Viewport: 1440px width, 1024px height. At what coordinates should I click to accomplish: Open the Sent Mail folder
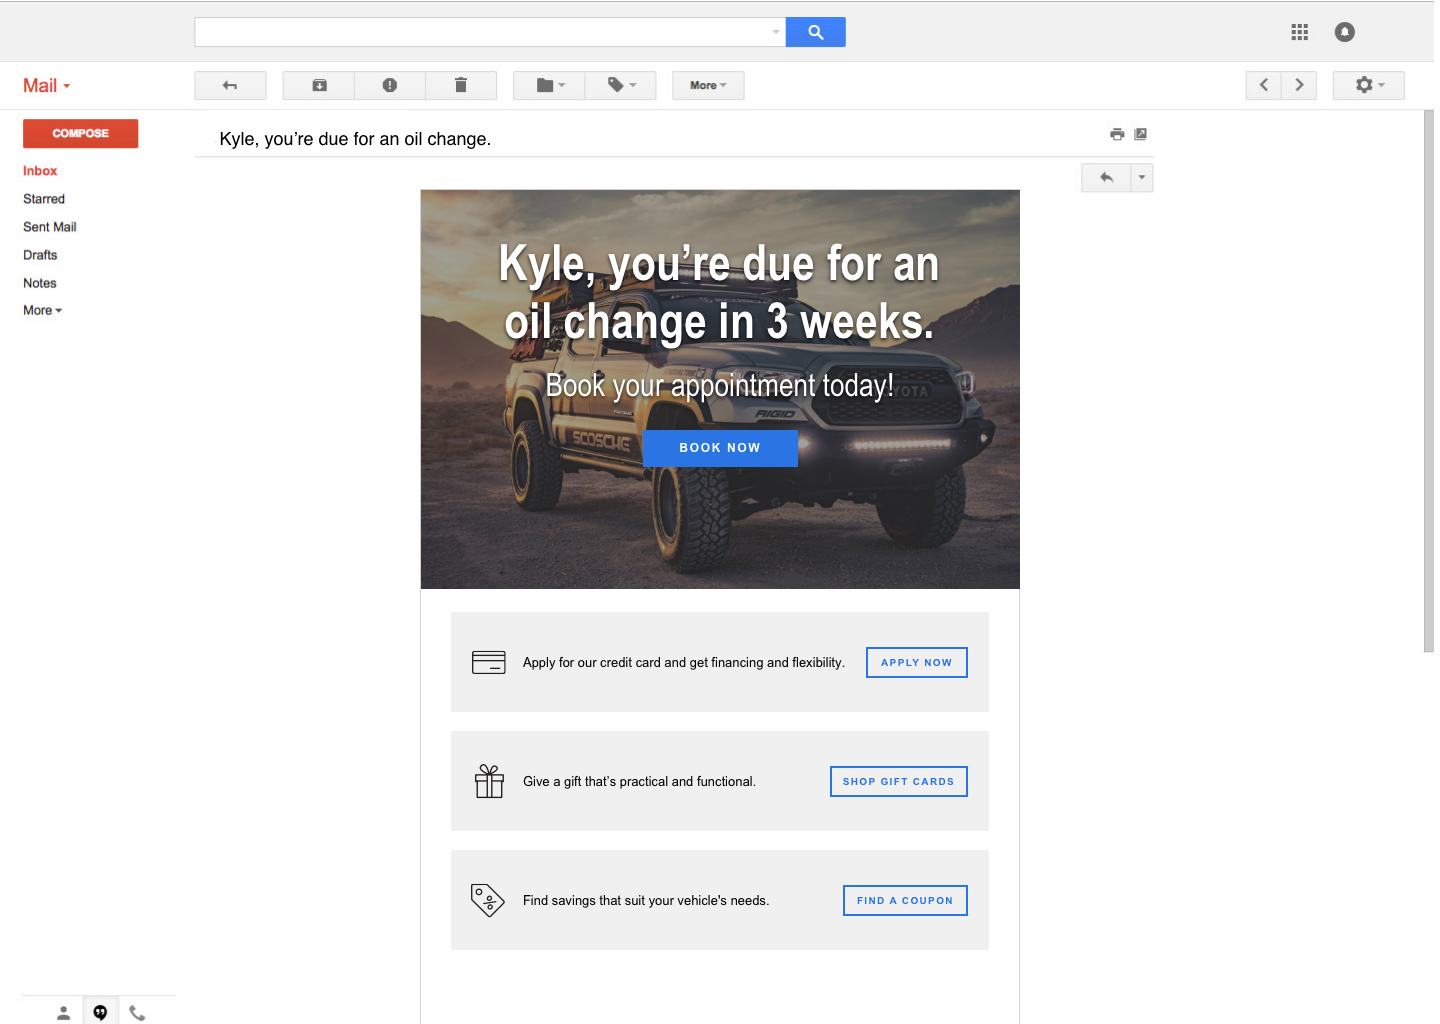click(50, 227)
